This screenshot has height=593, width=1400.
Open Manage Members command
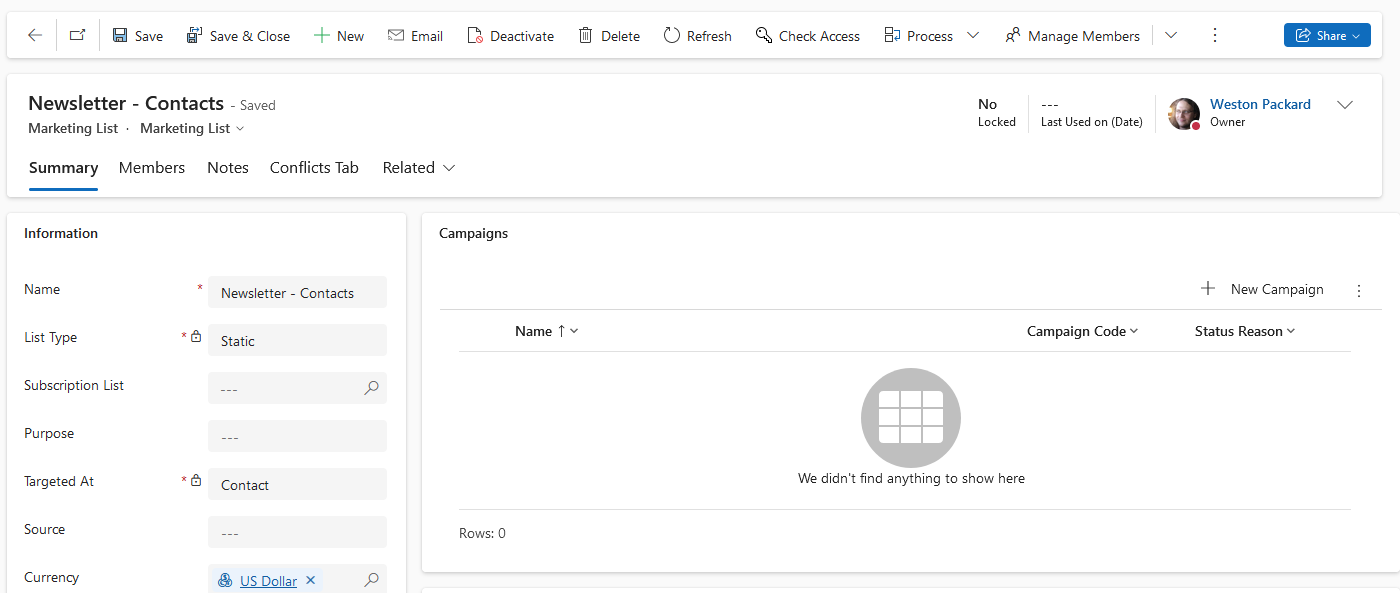tap(1072, 35)
